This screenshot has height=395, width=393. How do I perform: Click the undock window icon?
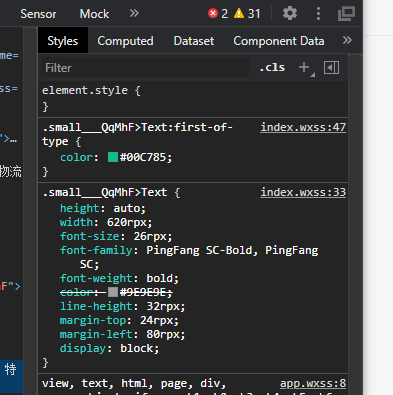pos(346,14)
